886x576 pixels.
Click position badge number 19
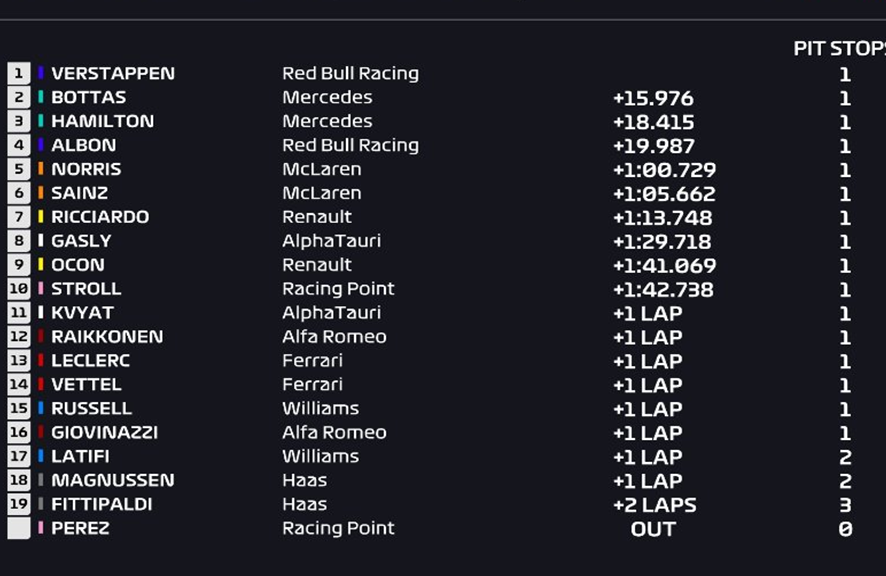click(19, 504)
